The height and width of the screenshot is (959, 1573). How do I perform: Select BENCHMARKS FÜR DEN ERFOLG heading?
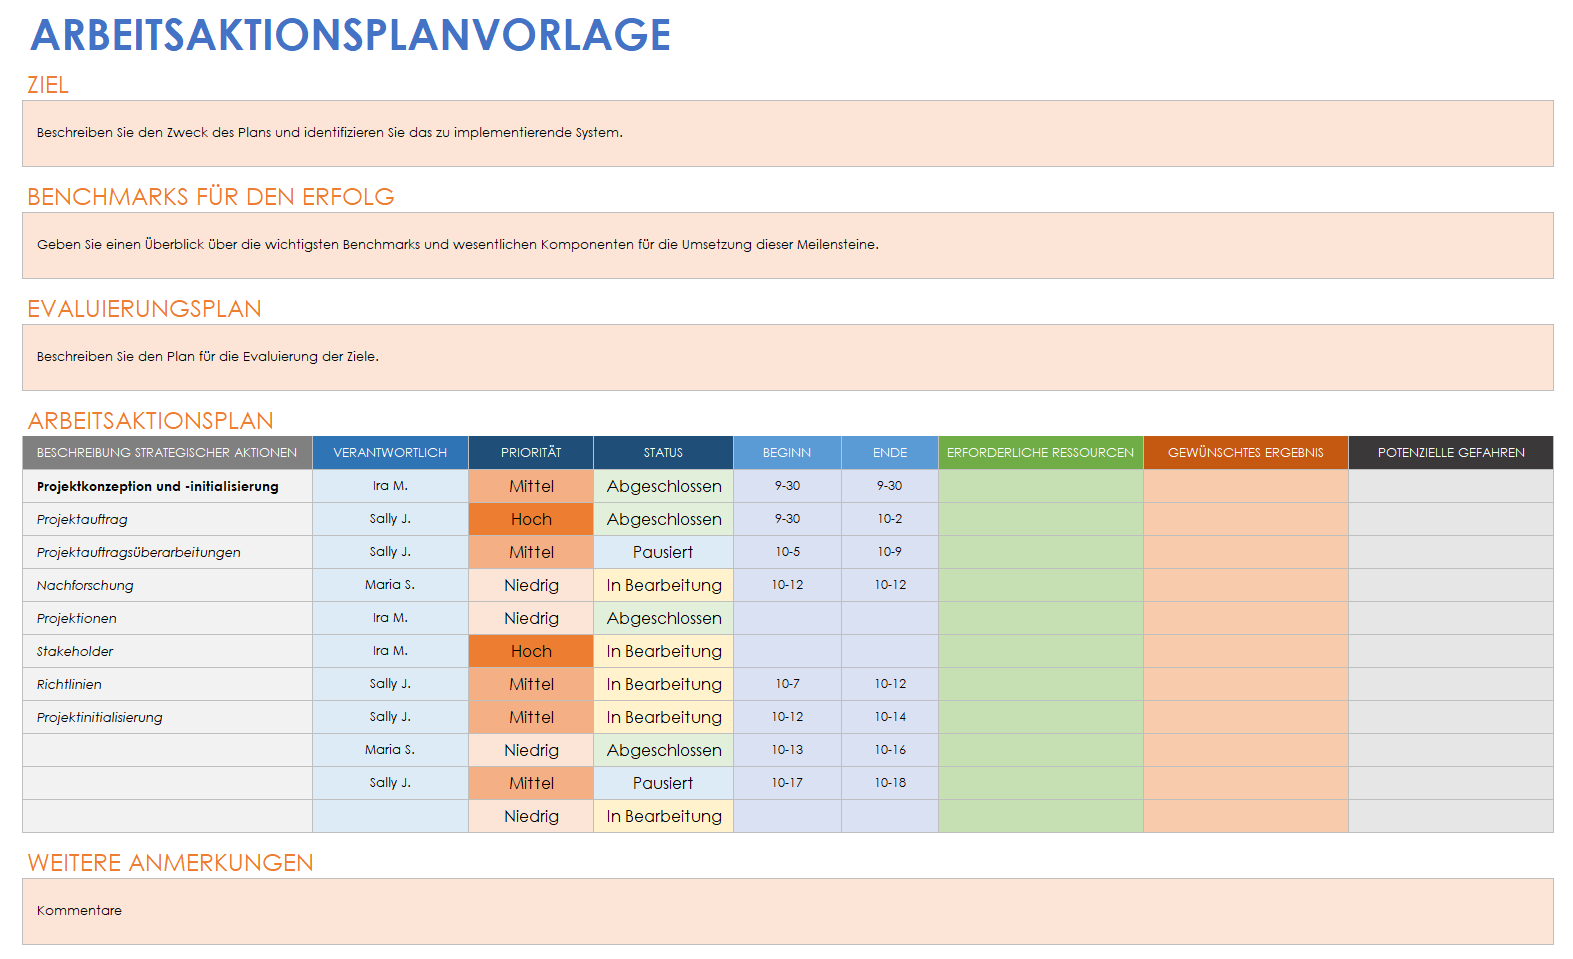point(211,197)
